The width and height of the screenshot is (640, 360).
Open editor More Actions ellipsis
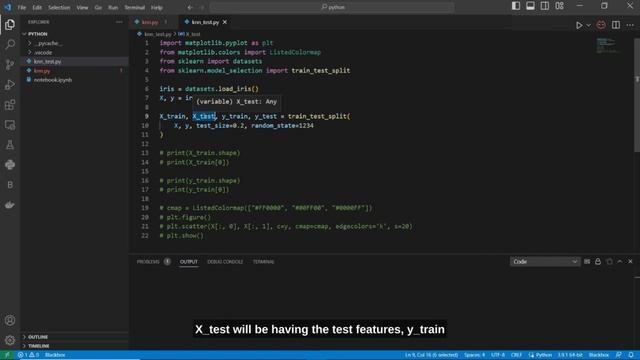click(630, 25)
